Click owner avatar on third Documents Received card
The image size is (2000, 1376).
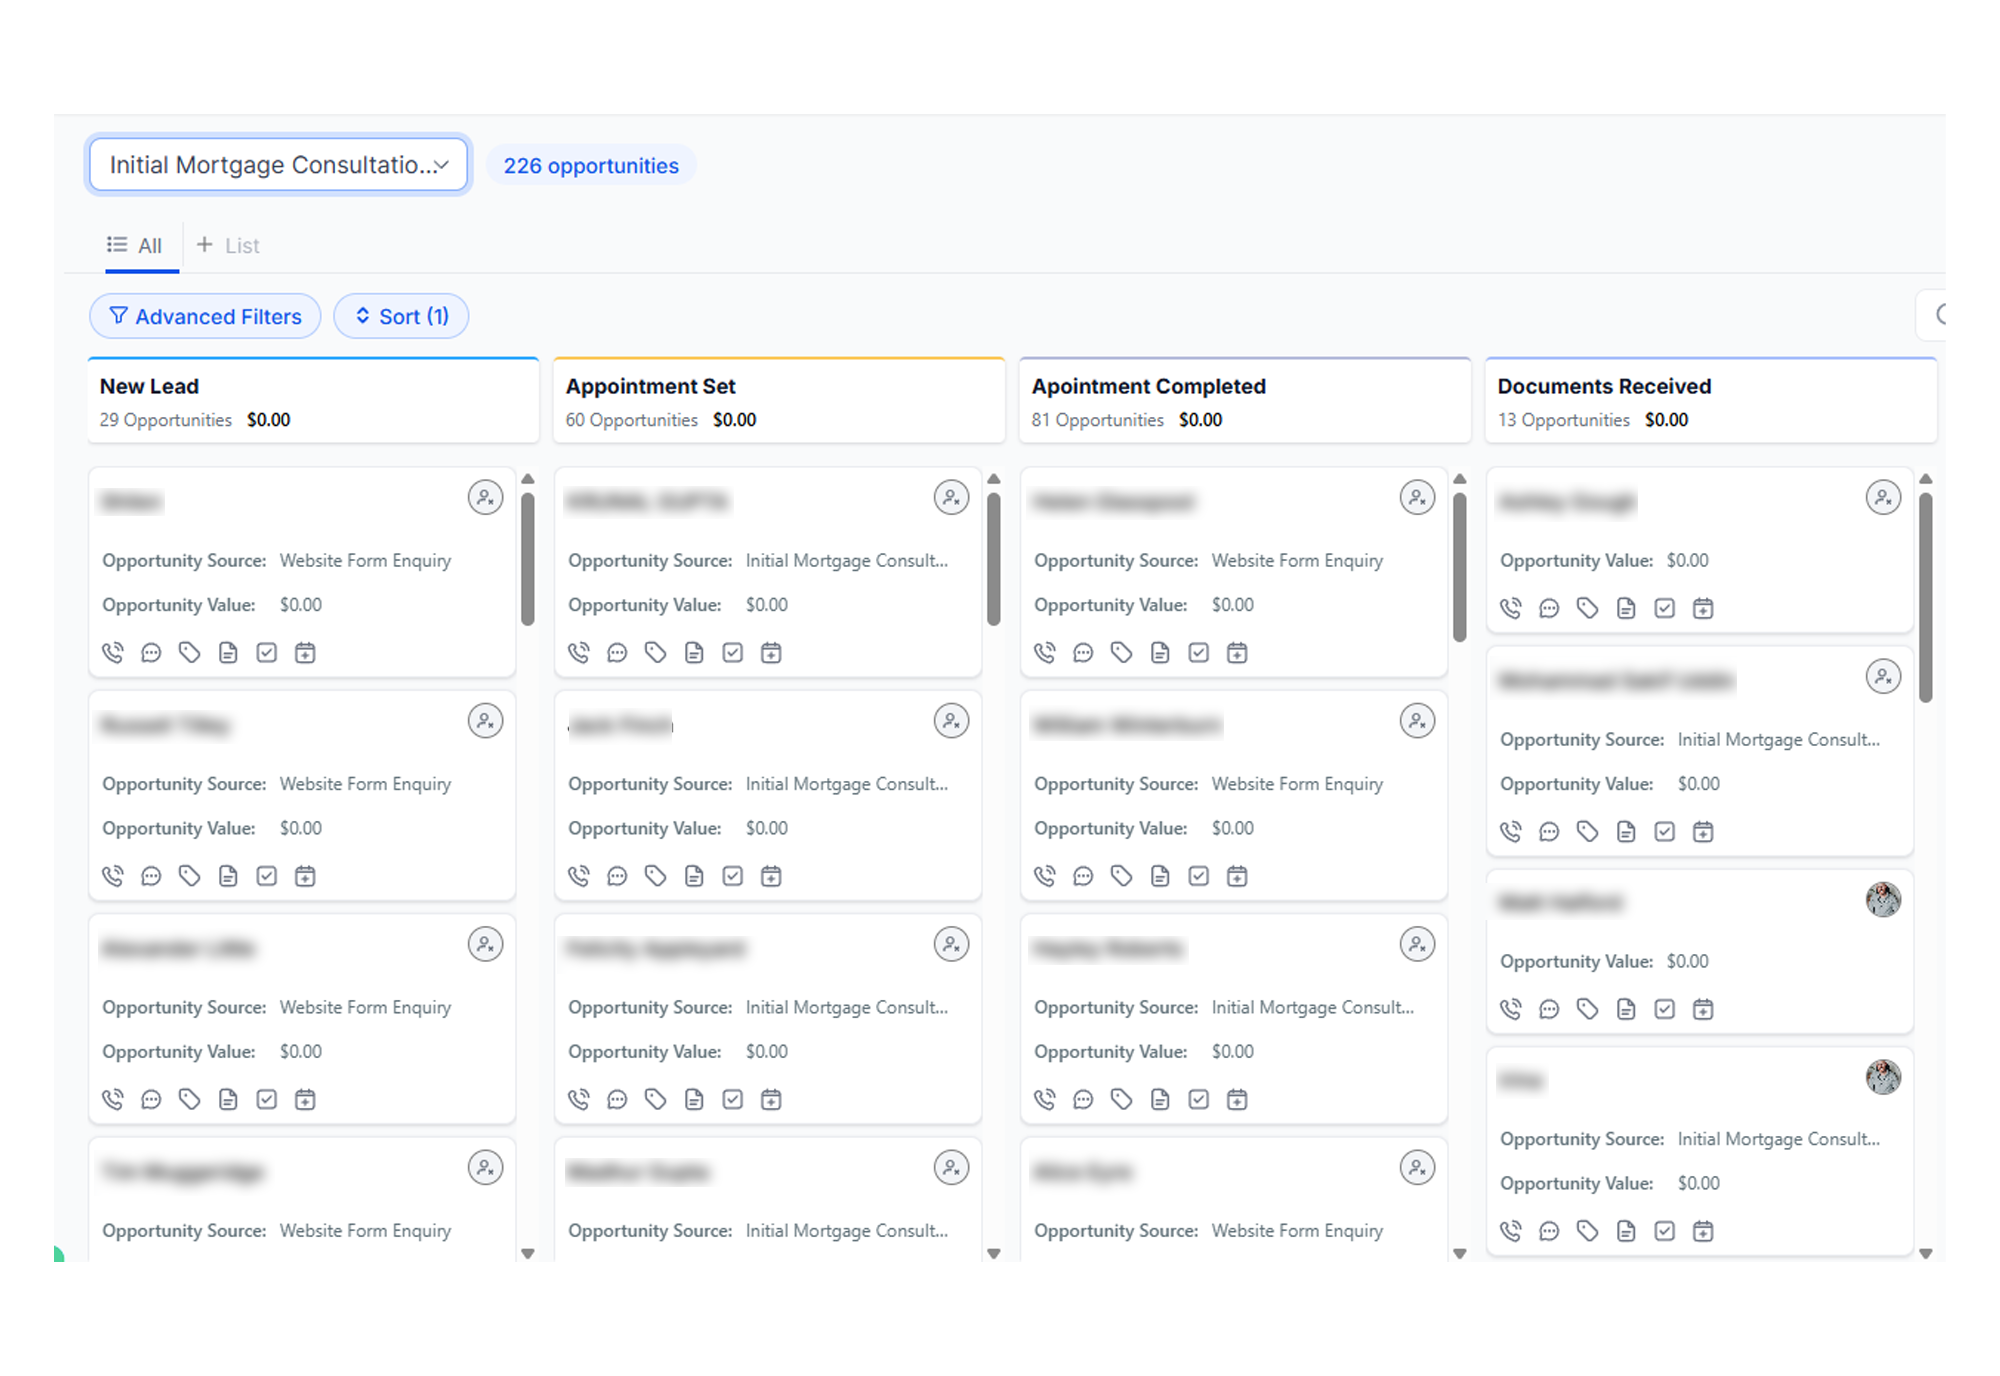click(x=1882, y=899)
